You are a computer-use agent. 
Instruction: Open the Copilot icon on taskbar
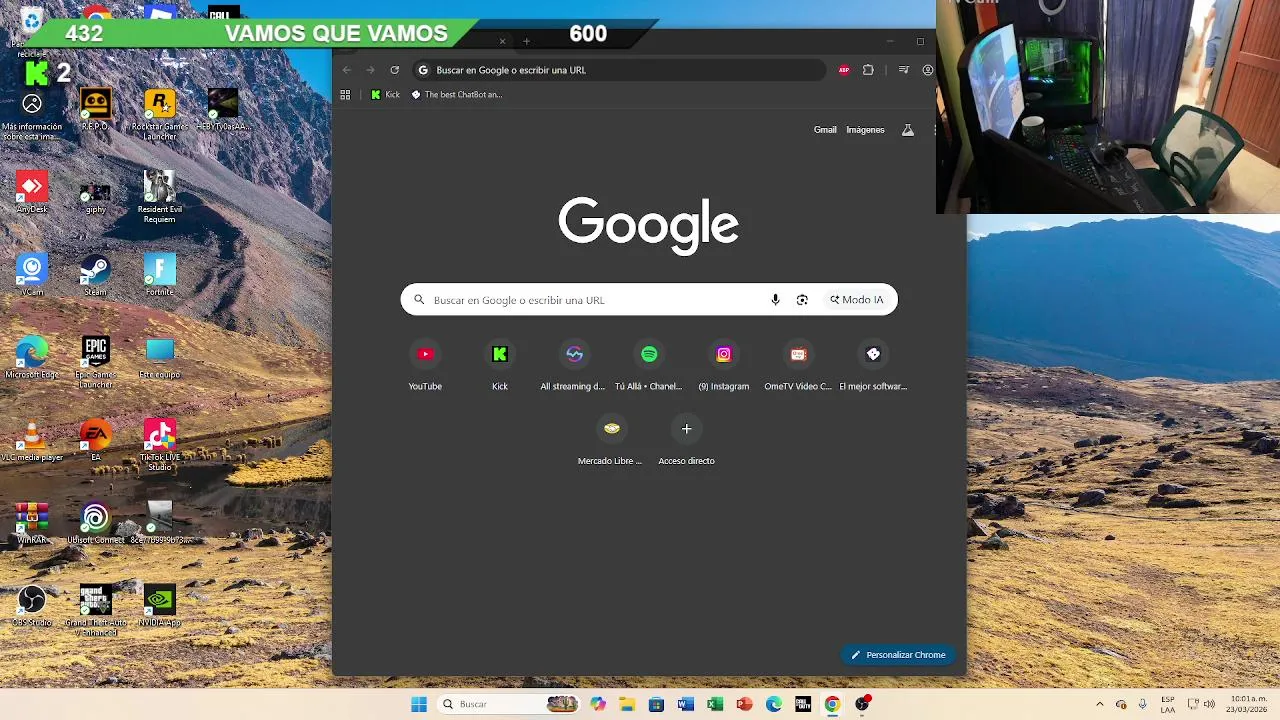pos(598,704)
